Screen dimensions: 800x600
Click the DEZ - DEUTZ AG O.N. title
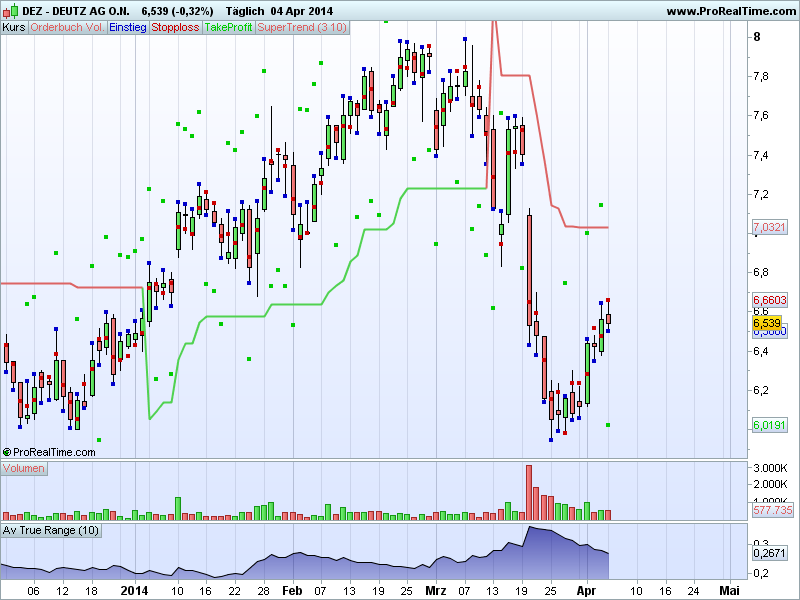click(x=76, y=11)
